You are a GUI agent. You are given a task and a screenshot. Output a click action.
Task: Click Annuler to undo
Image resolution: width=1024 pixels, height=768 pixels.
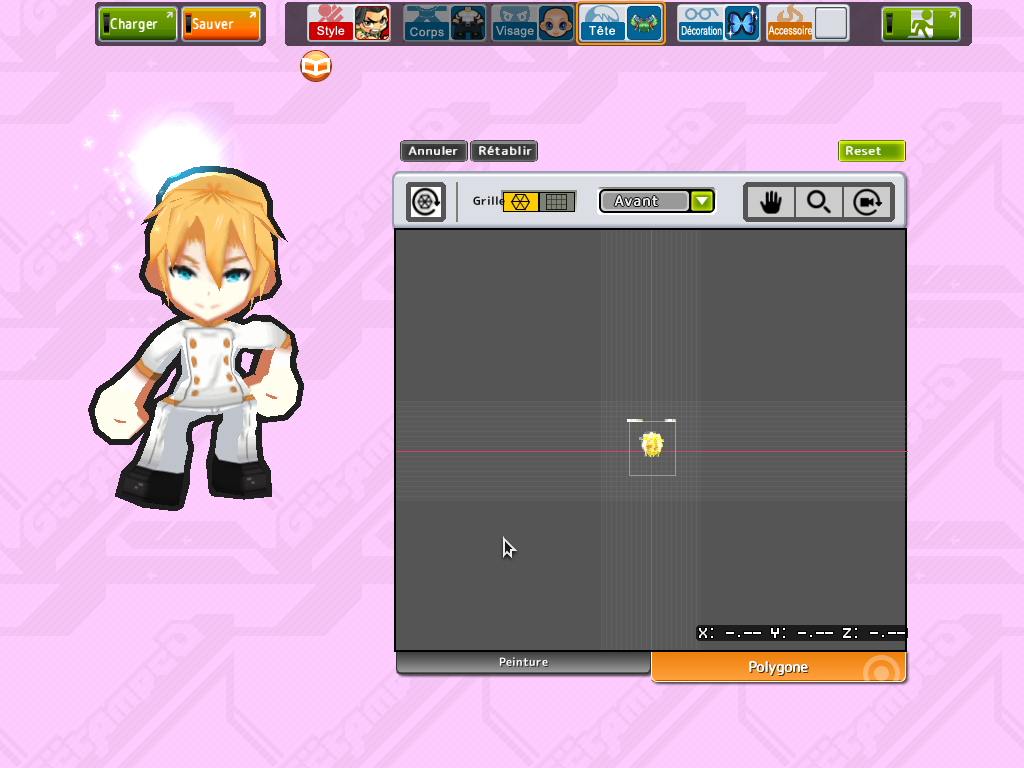434,151
